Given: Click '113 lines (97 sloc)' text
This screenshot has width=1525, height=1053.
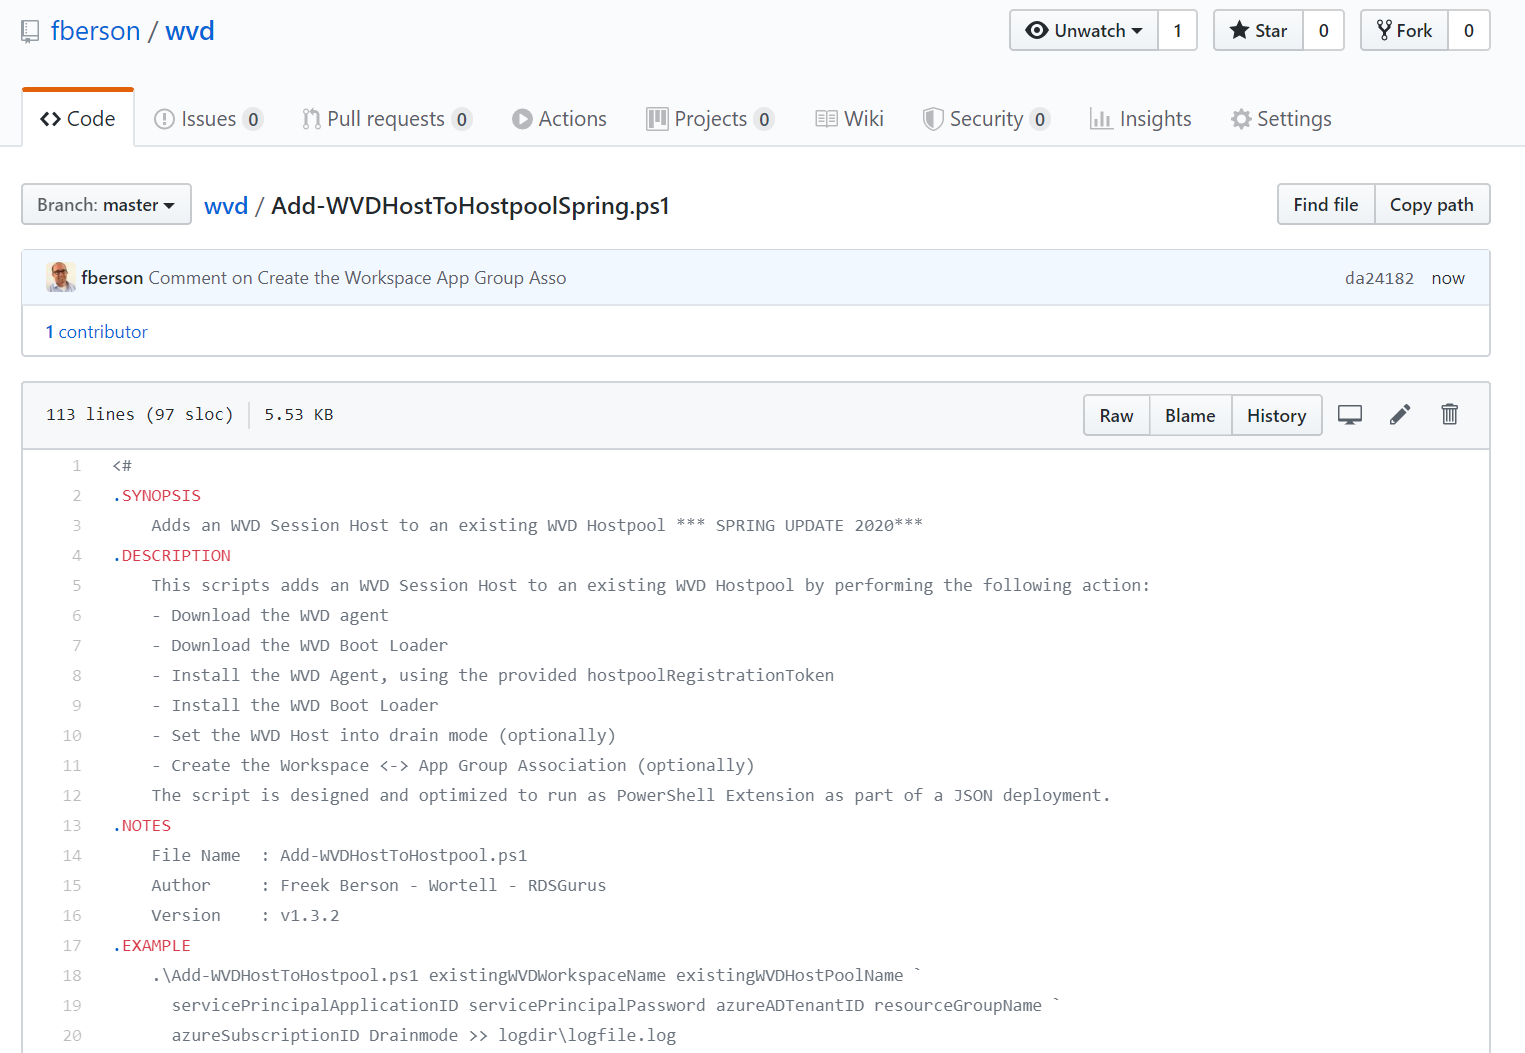Looking at the screenshot, I should coord(139,414).
